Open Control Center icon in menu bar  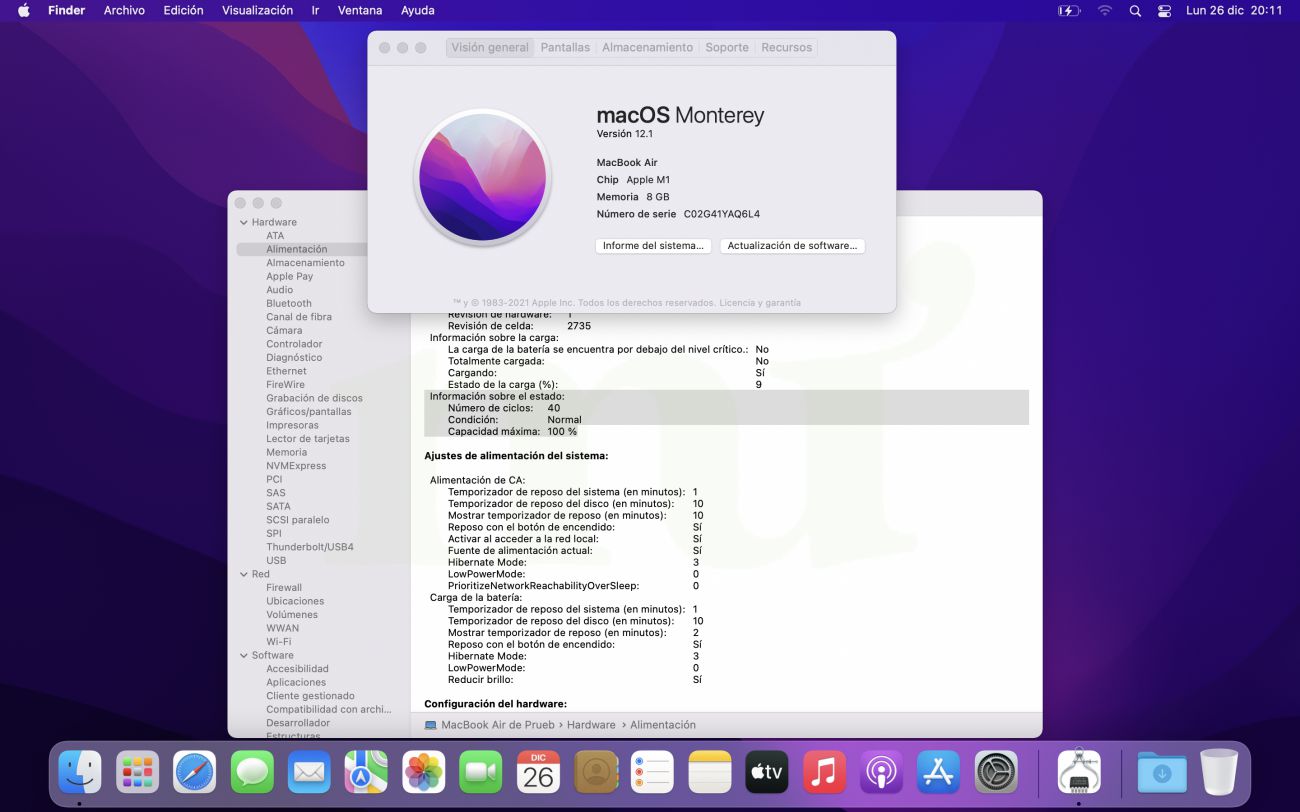click(1164, 10)
